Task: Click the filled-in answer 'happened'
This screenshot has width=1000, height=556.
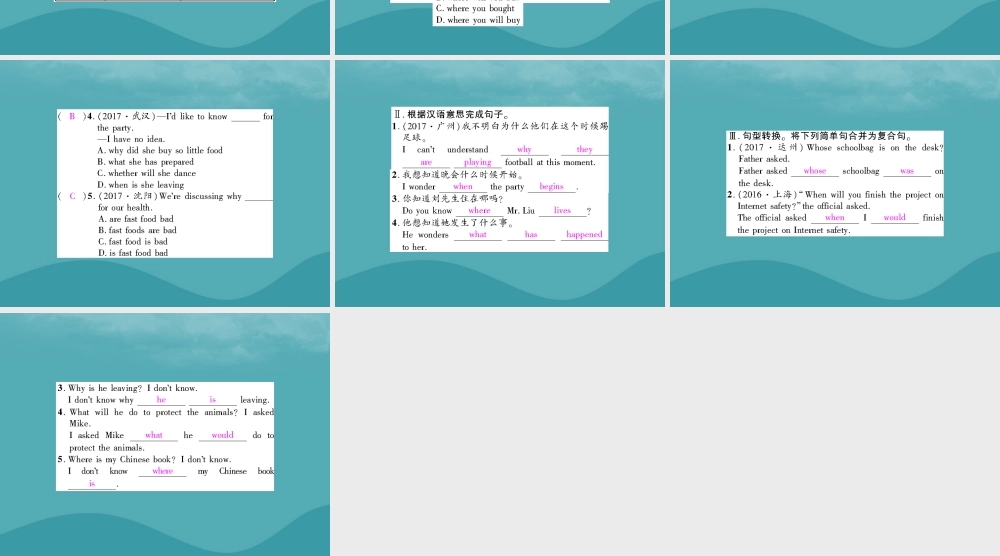Action: click(583, 235)
